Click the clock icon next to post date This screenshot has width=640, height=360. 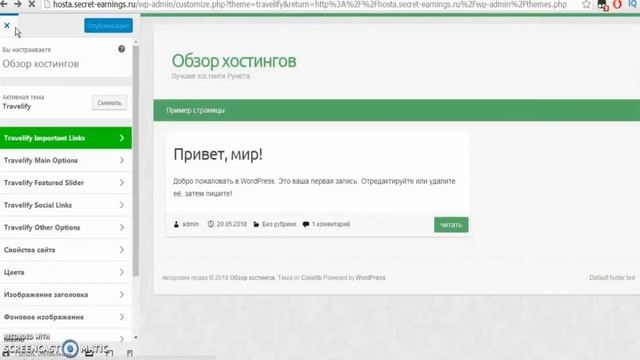[x=211, y=224]
